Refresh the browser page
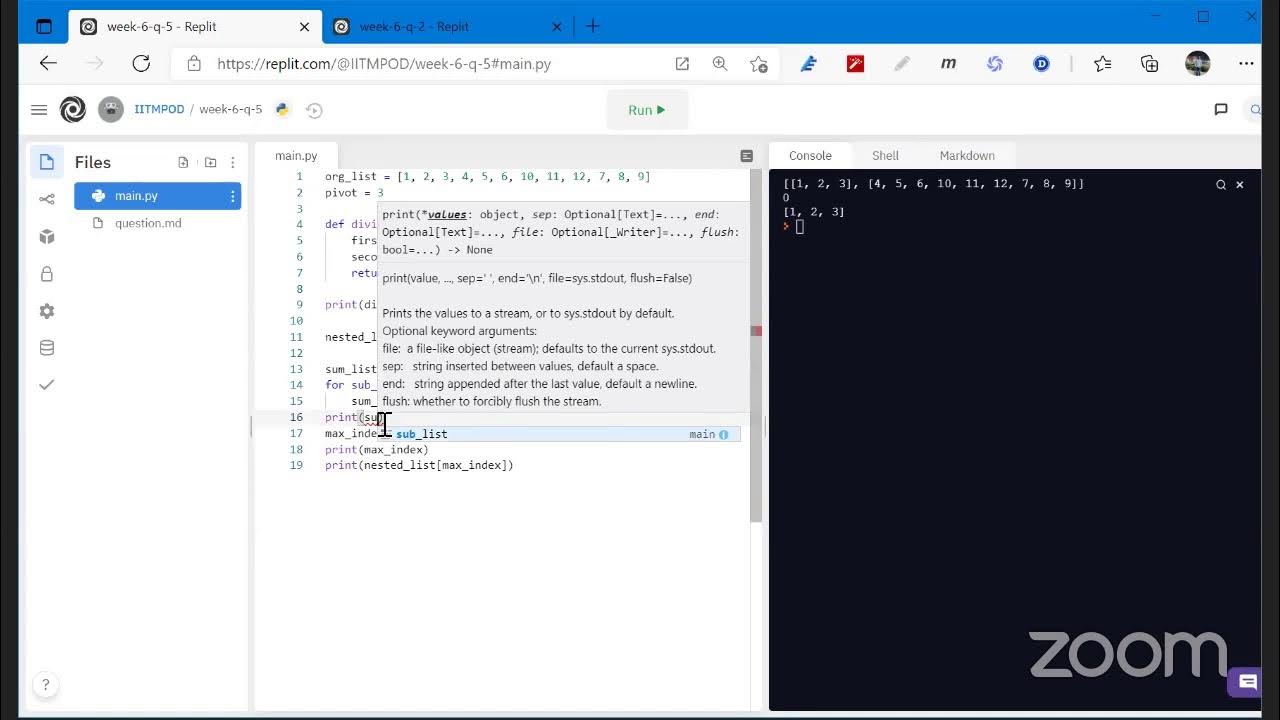Screen dimensions: 1280x720 [x=141, y=63]
